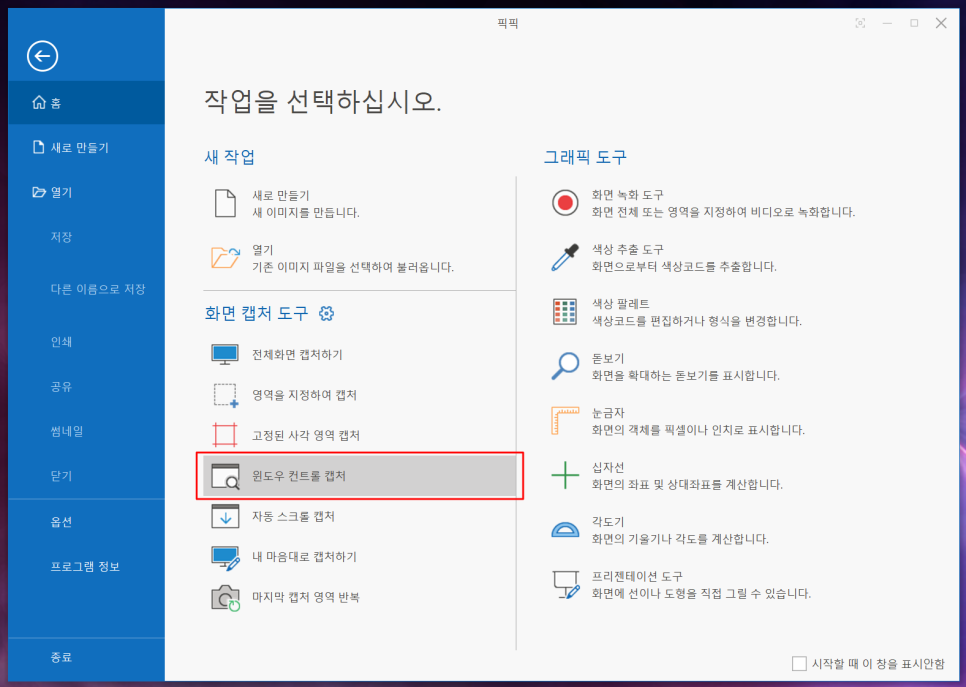Click the 마지막 캡처 영역 반복 label

point(306,597)
